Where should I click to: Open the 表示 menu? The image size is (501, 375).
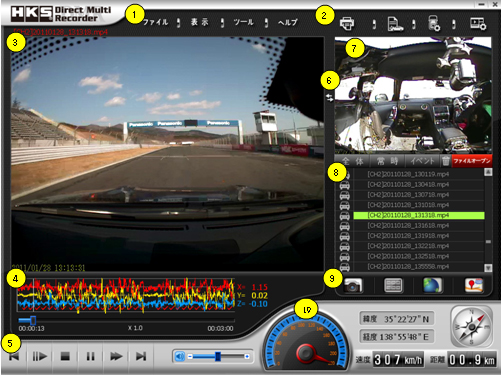point(199,22)
